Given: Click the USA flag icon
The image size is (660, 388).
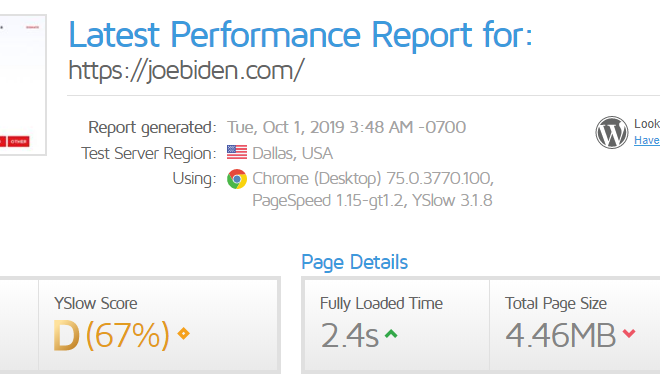Looking at the screenshot, I should click(x=237, y=152).
